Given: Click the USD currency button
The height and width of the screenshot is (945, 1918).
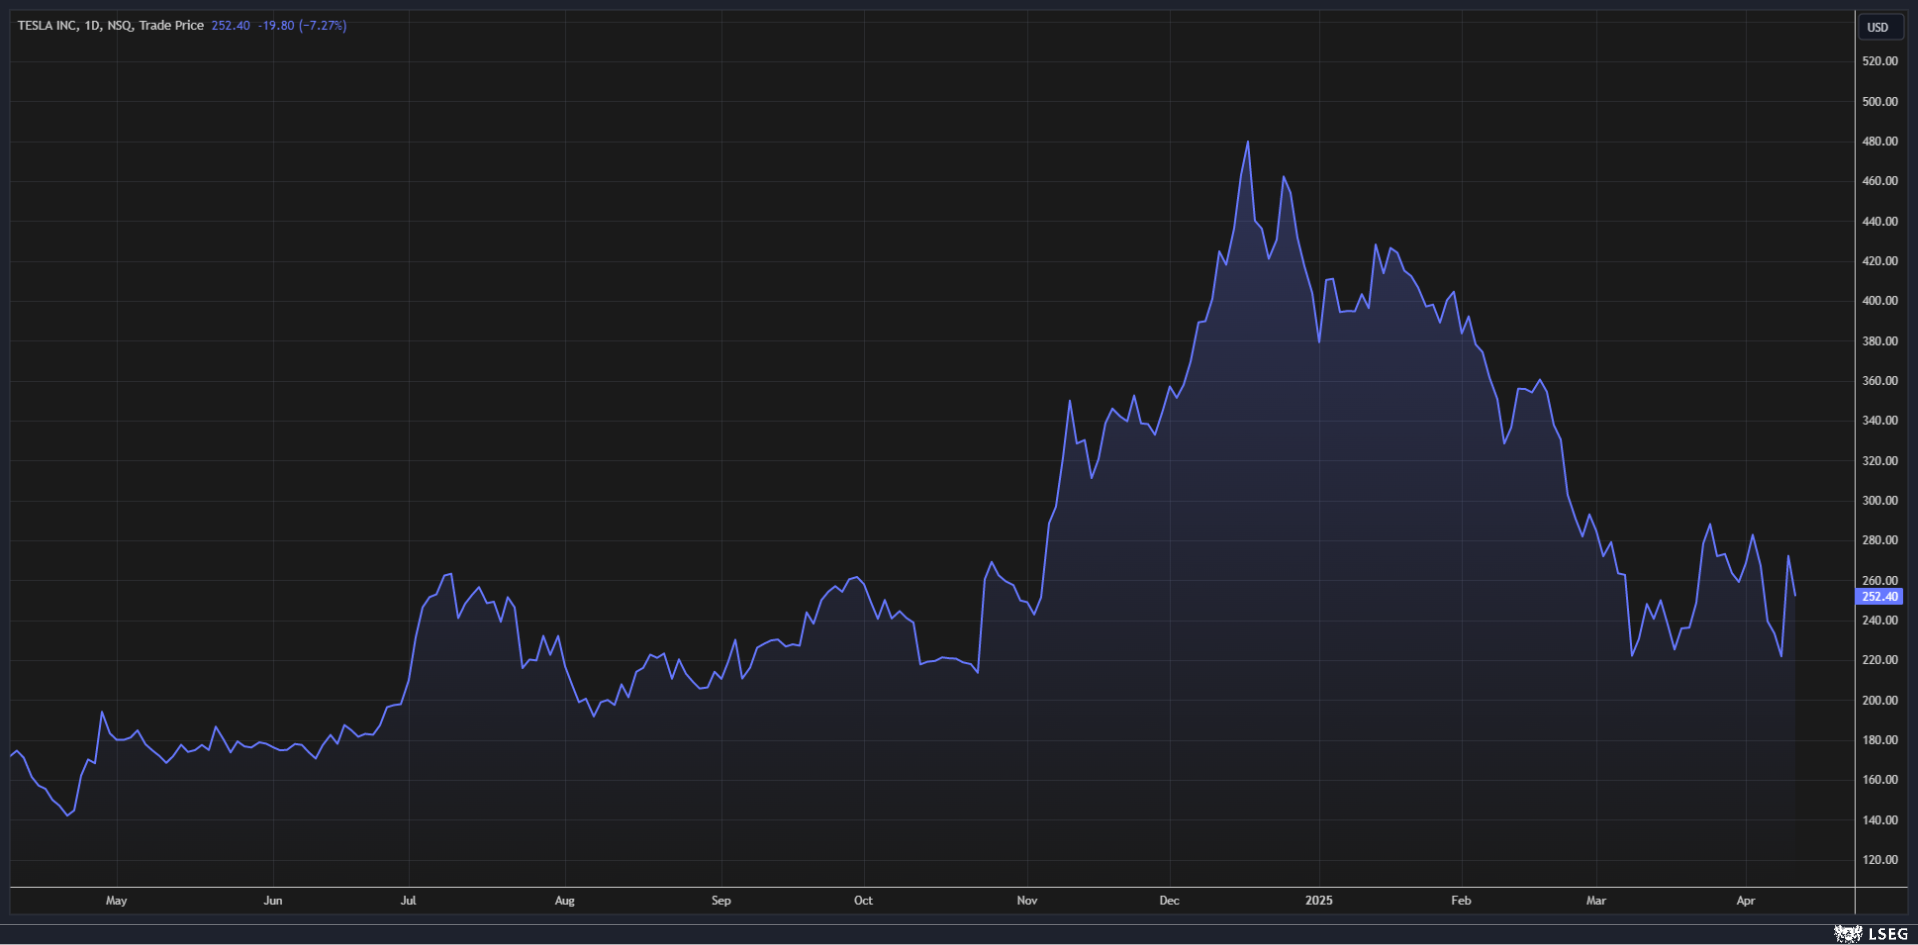Looking at the screenshot, I should (x=1879, y=27).
